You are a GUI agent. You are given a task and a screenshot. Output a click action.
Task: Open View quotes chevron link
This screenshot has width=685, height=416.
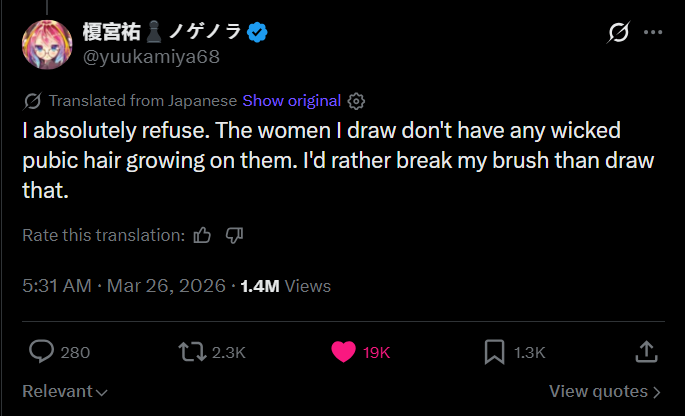point(605,391)
